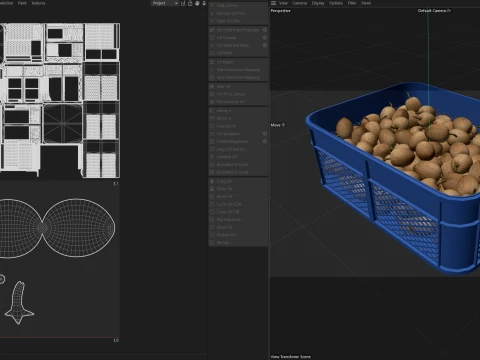The image size is (480, 360).
Task: Open UV Rectangularize options gear
Action: tap(265, 141)
